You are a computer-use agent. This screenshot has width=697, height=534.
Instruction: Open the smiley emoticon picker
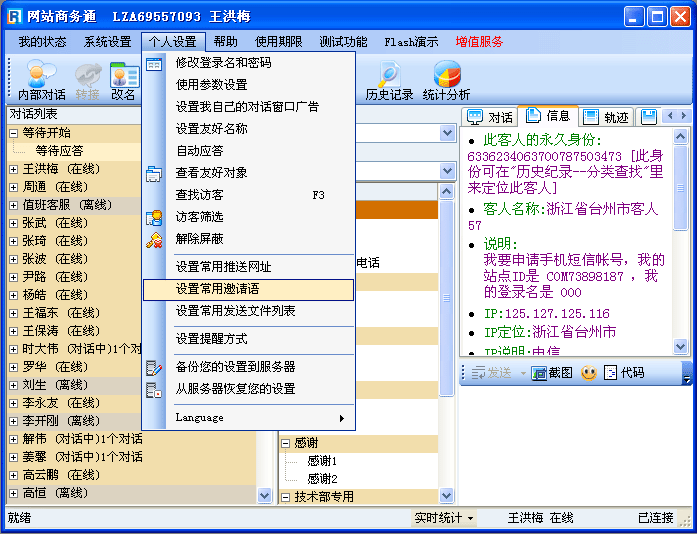(x=589, y=373)
